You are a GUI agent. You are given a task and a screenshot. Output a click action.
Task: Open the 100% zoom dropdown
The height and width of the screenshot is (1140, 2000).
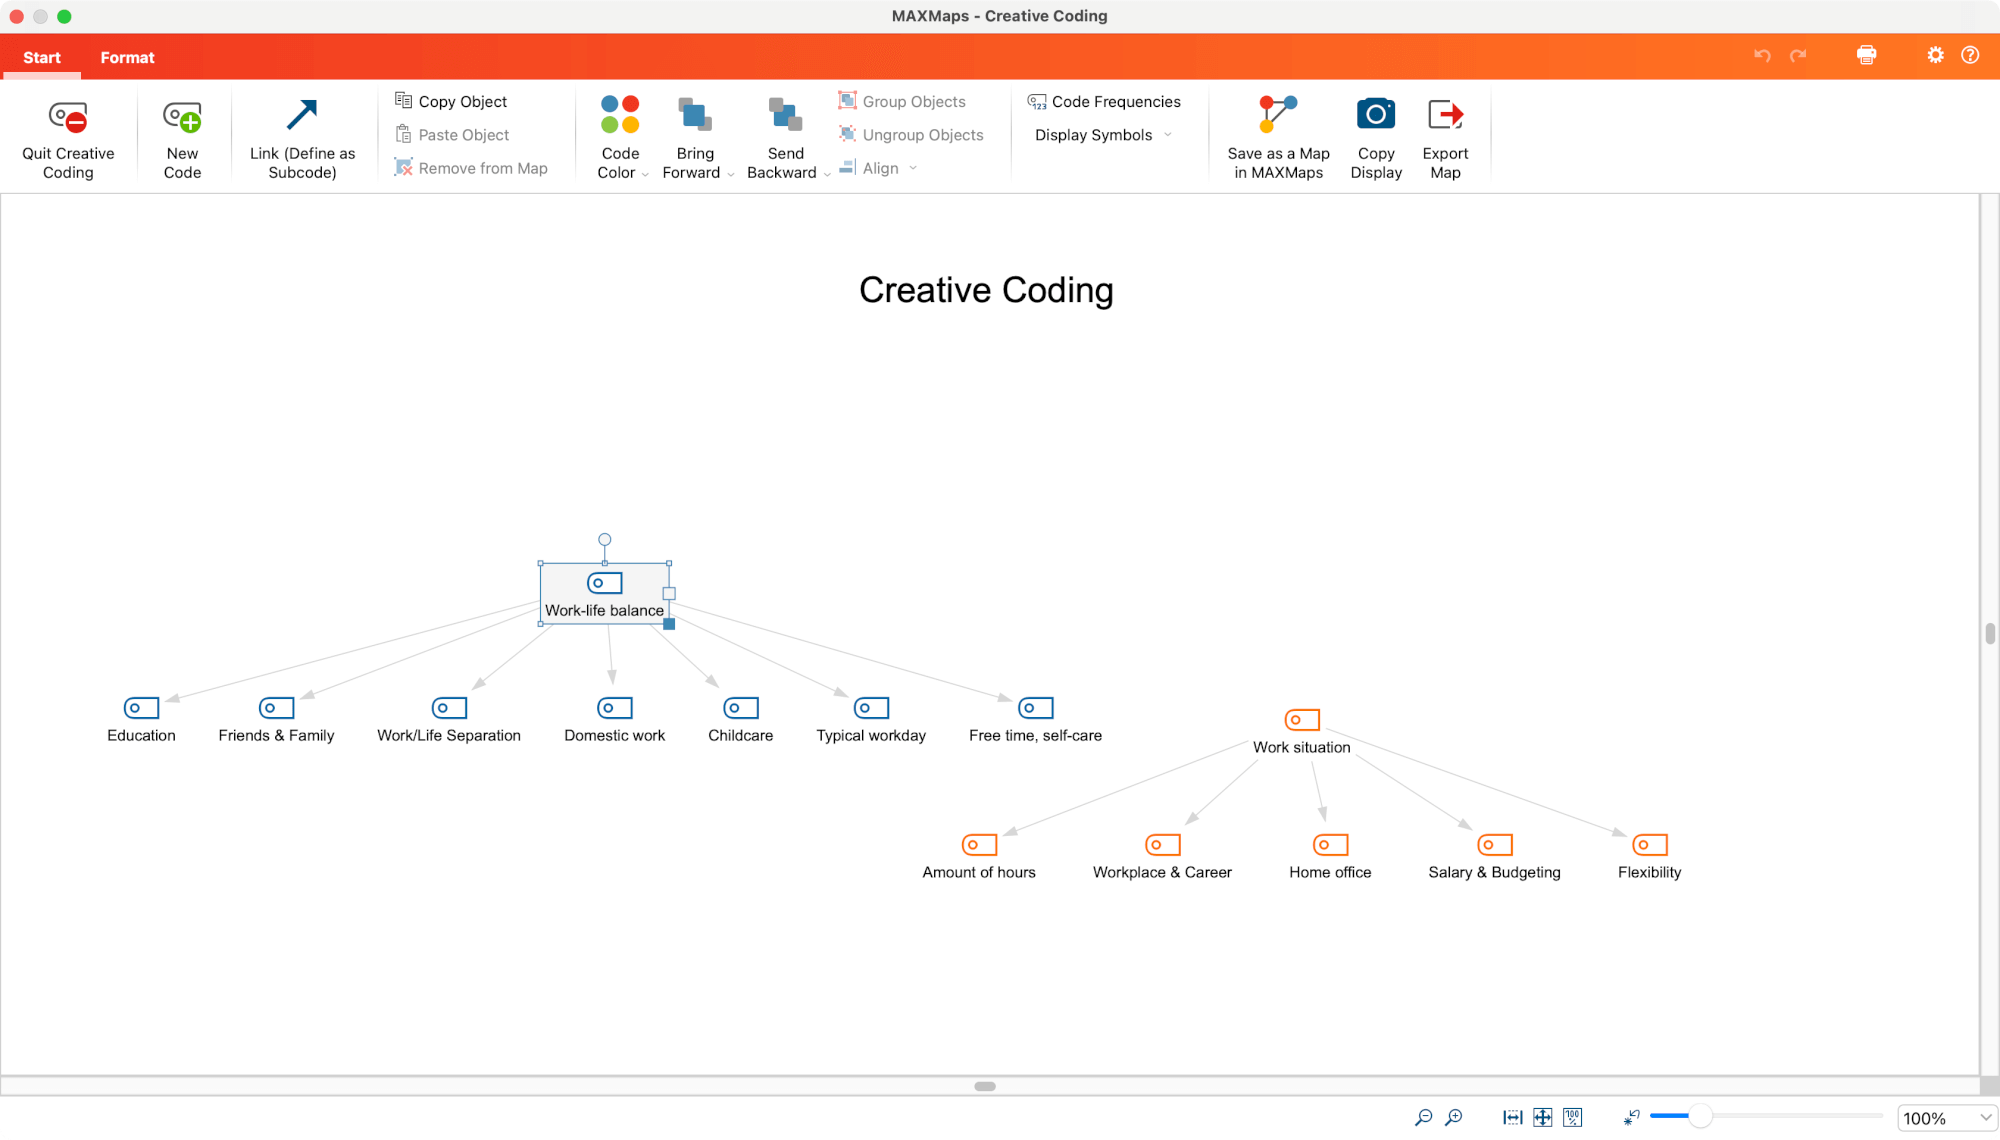1946,1118
